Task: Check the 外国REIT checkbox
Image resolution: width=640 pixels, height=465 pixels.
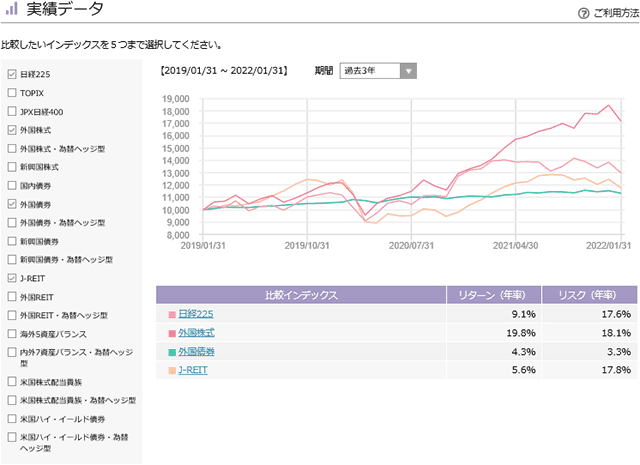Action: point(12,297)
